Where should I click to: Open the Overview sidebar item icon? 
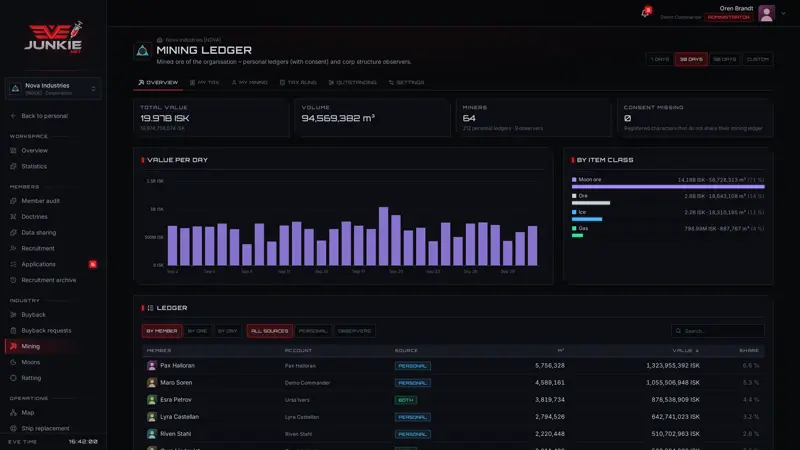(x=13, y=151)
